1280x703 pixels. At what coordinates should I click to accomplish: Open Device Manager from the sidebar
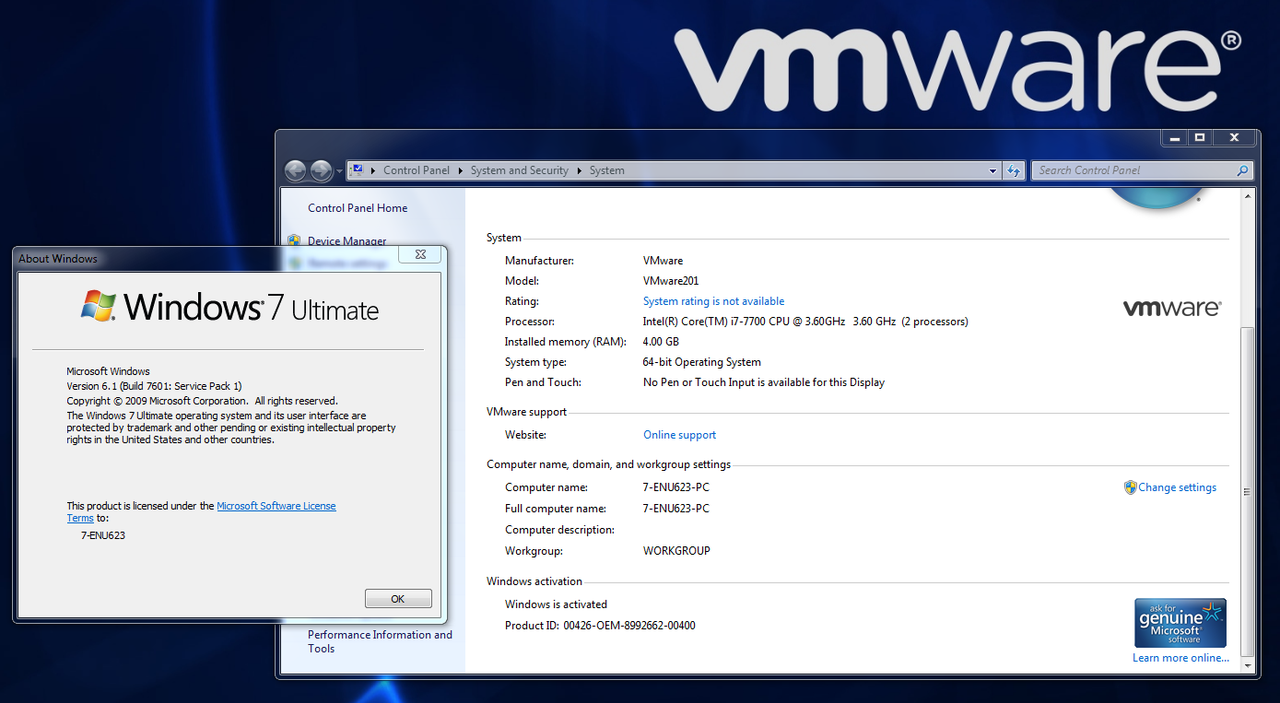pos(347,241)
